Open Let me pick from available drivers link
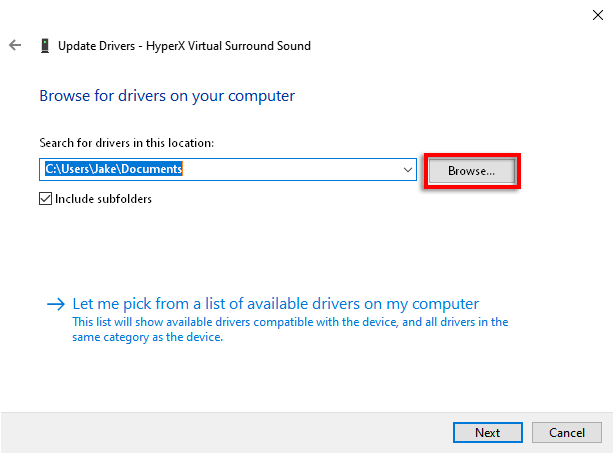This screenshot has height=454, width=614. [x=276, y=304]
